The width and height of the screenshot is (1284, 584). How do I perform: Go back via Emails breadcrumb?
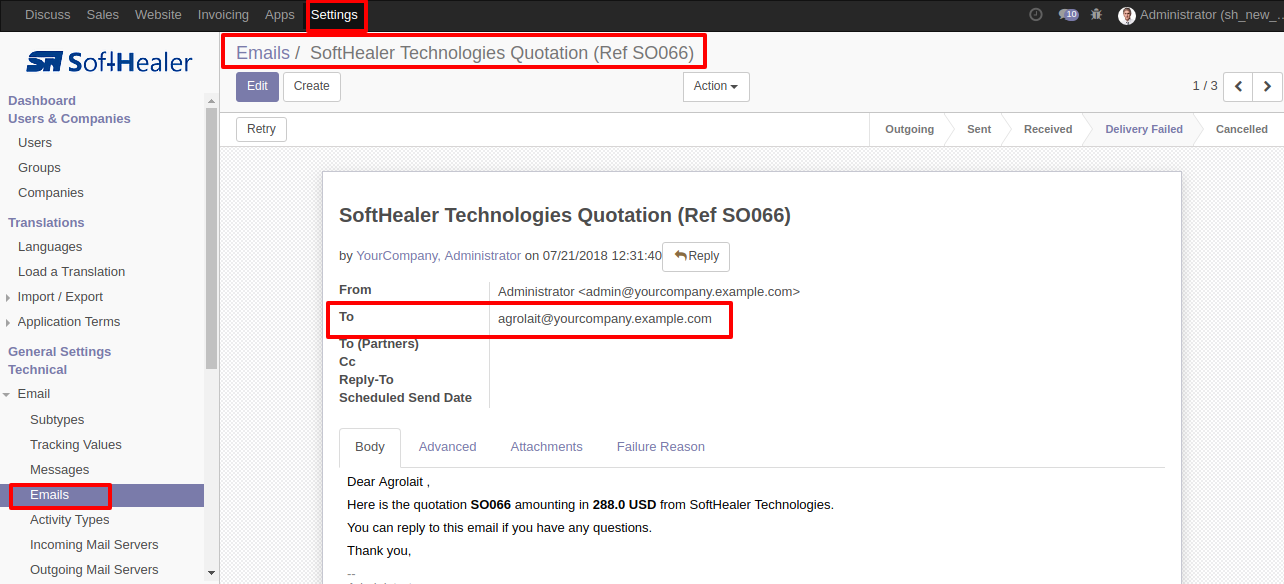click(x=263, y=53)
